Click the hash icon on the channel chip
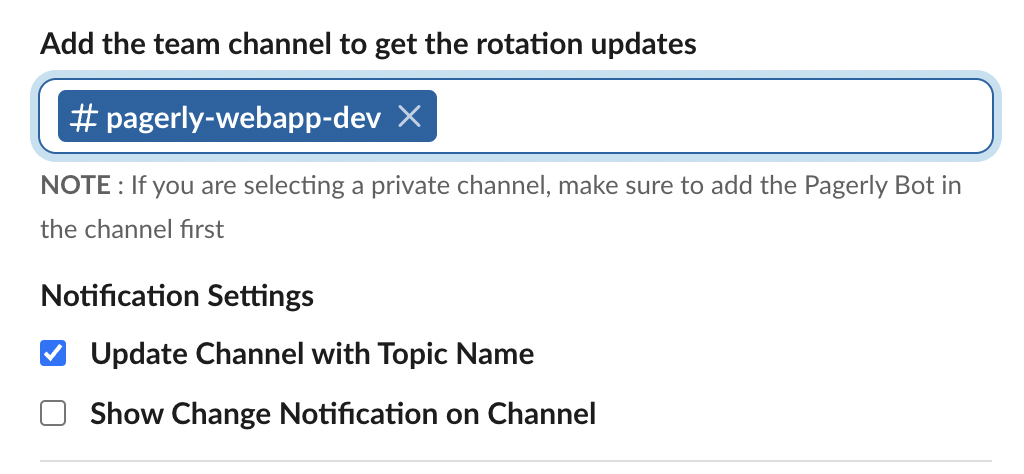Image resolution: width=1024 pixels, height=474 pixels. 85,118
